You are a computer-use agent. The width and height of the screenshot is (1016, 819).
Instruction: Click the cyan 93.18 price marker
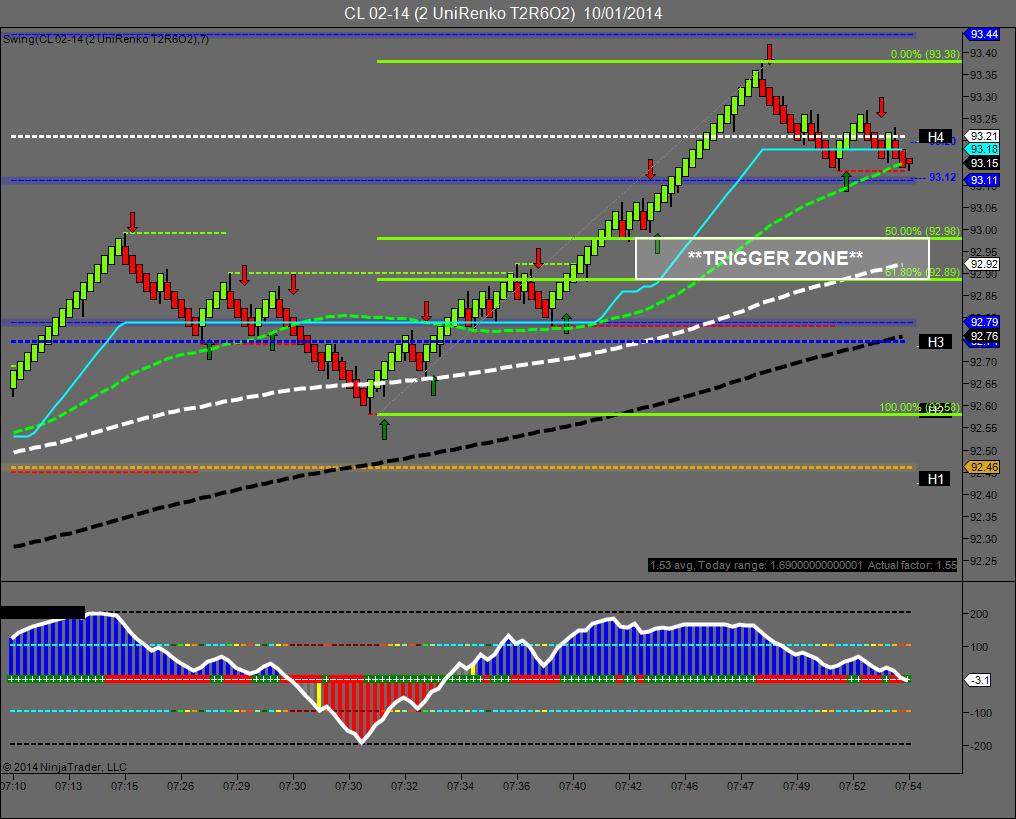click(x=983, y=150)
